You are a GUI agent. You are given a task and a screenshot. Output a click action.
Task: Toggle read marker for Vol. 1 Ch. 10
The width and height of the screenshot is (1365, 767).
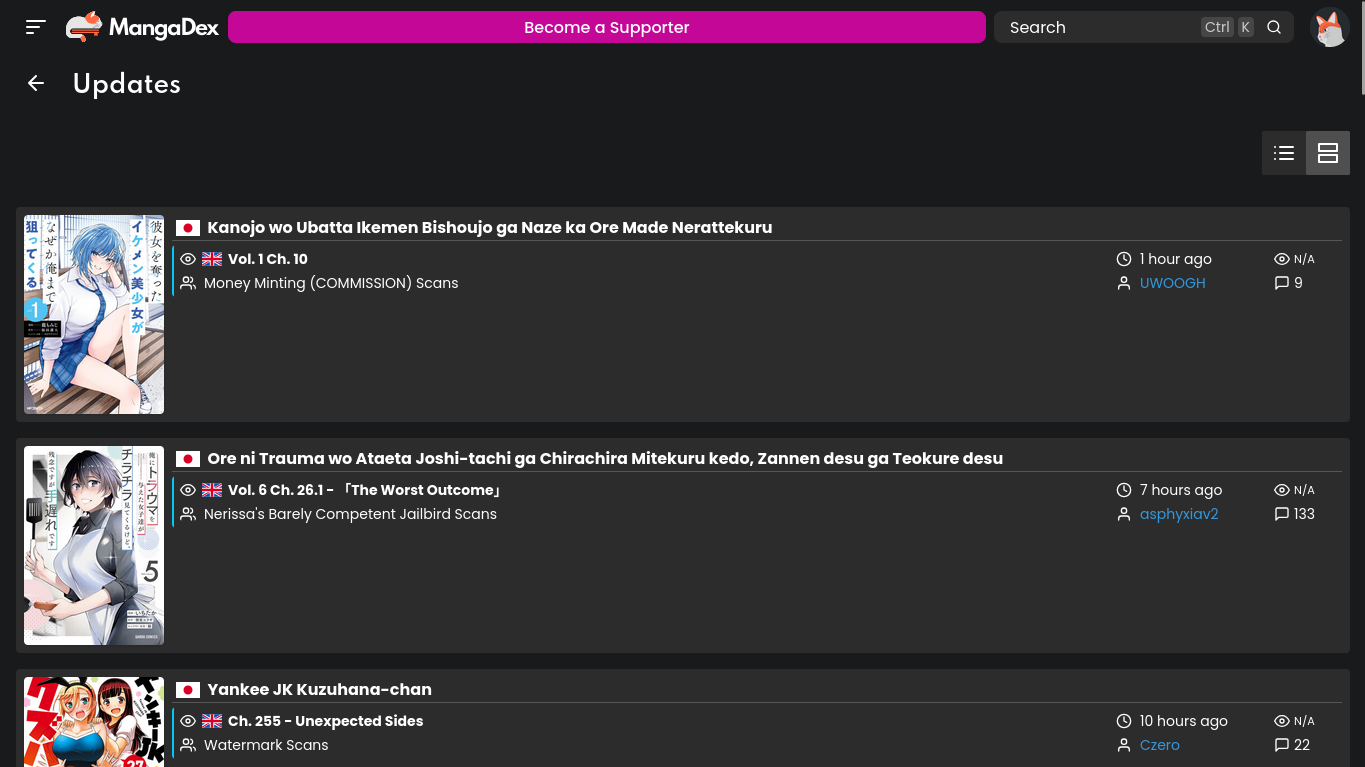coord(188,259)
